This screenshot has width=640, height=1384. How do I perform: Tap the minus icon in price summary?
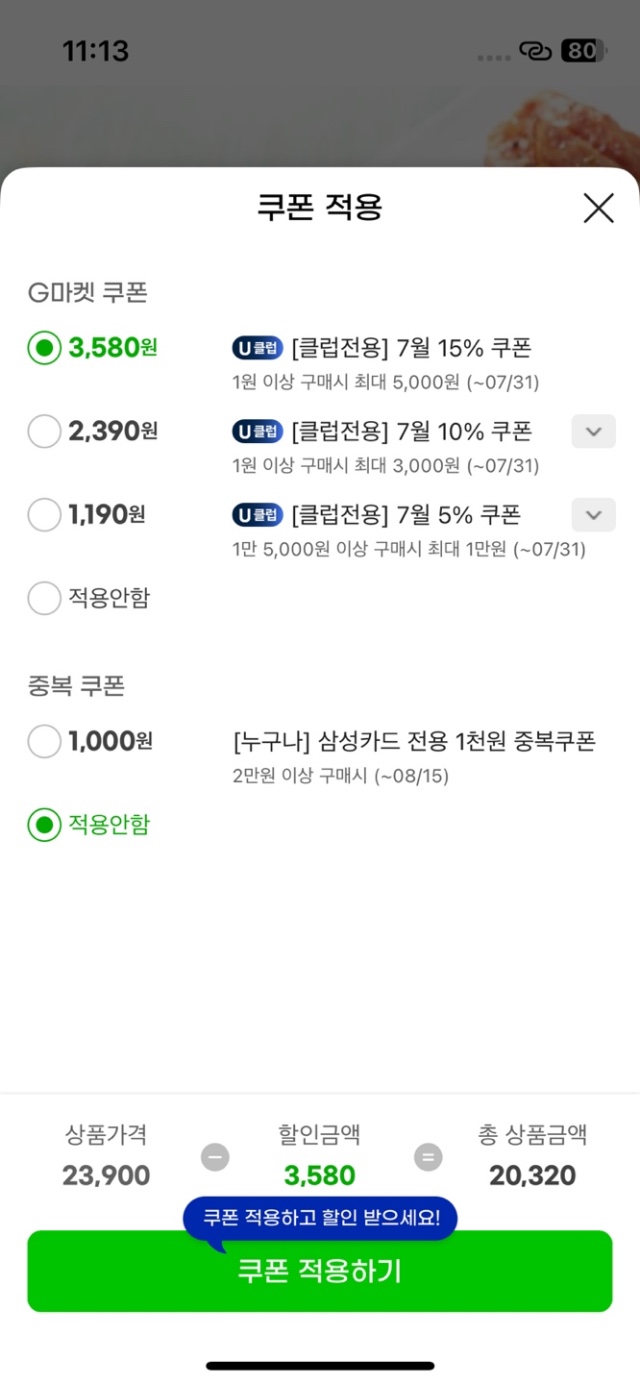(214, 1157)
